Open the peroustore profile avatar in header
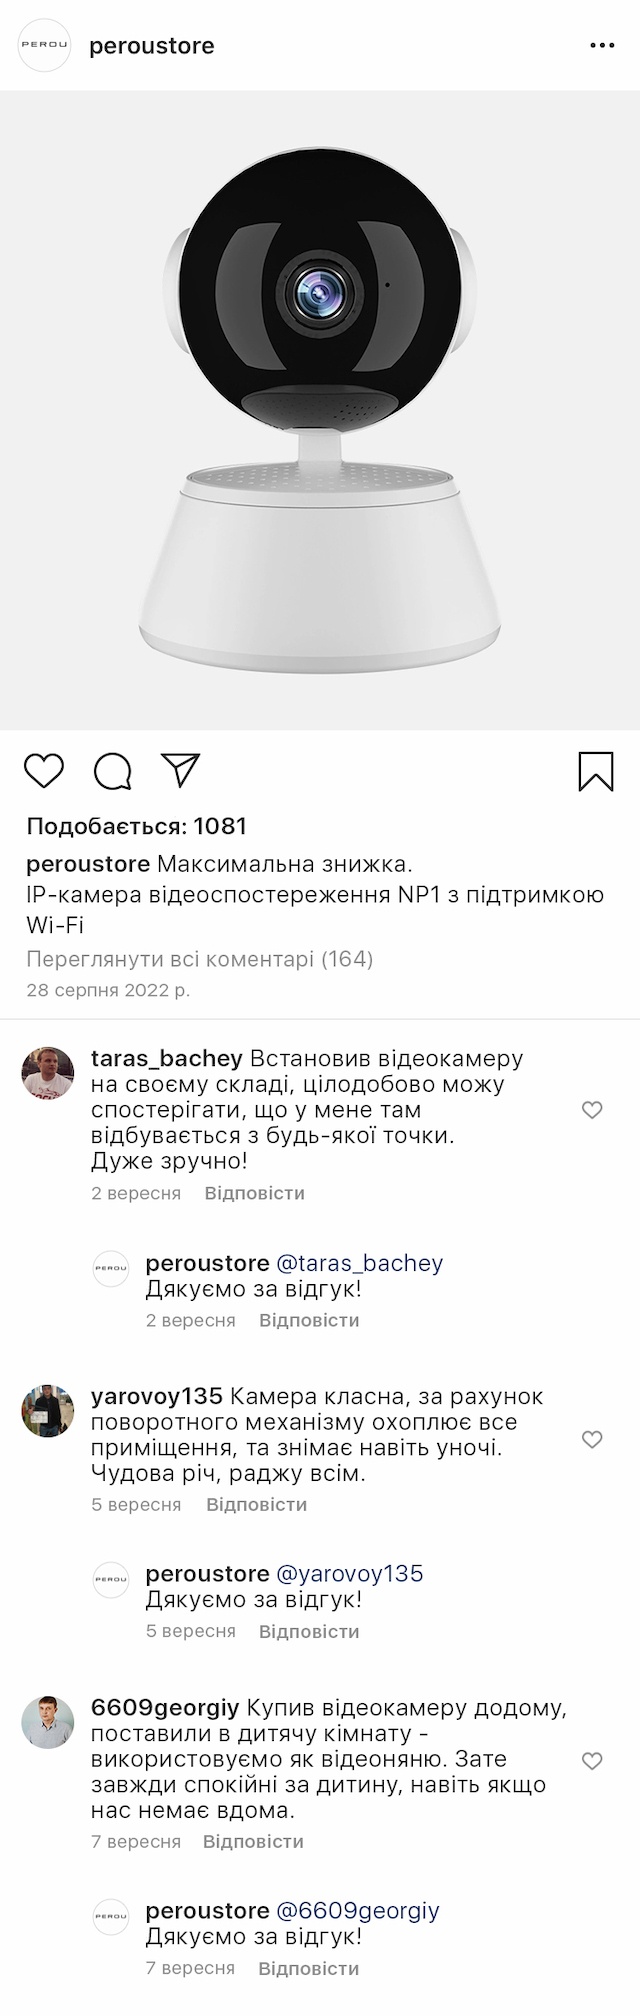 click(45, 45)
